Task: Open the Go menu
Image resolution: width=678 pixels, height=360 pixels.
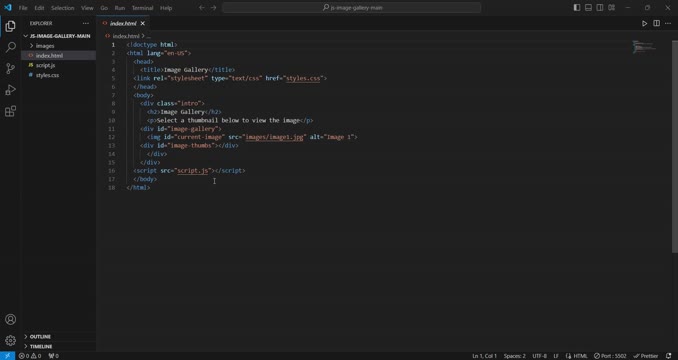Action: pyautogui.click(x=104, y=8)
